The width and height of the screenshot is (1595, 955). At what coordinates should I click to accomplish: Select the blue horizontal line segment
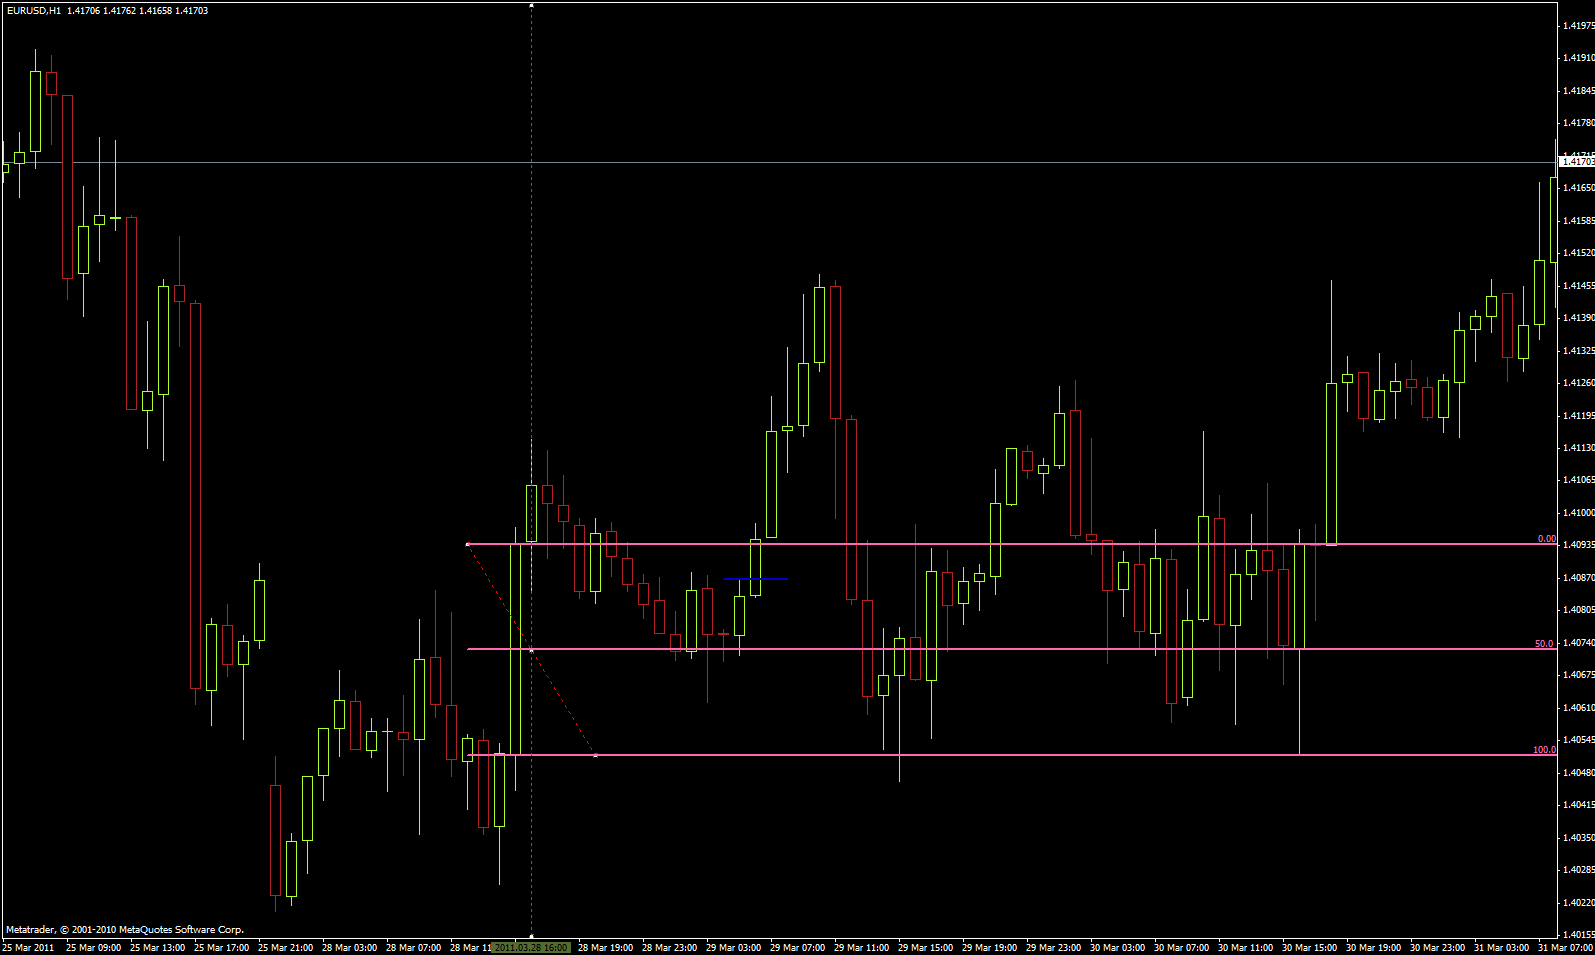click(x=756, y=579)
